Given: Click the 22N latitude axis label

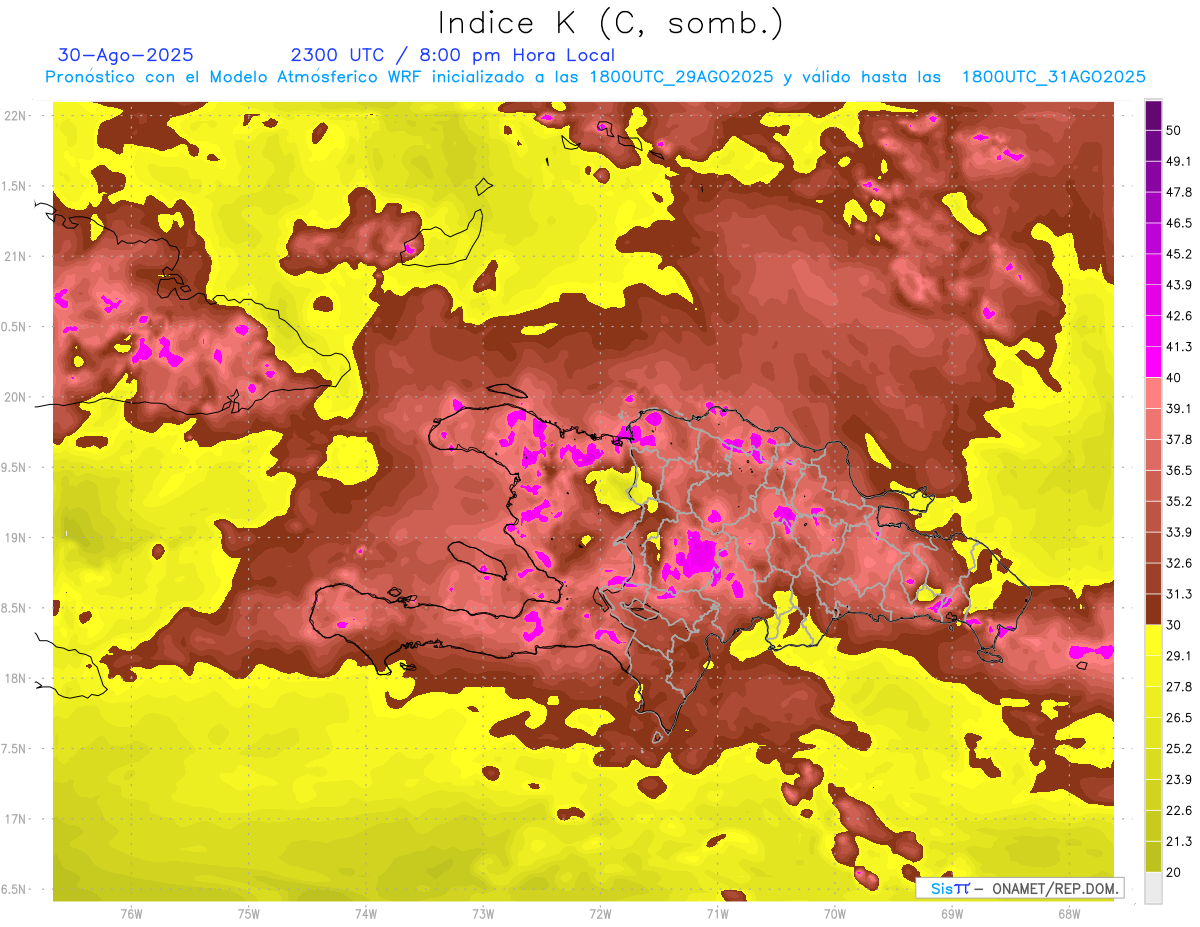Looking at the screenshot, I should (x=17, y=115).
